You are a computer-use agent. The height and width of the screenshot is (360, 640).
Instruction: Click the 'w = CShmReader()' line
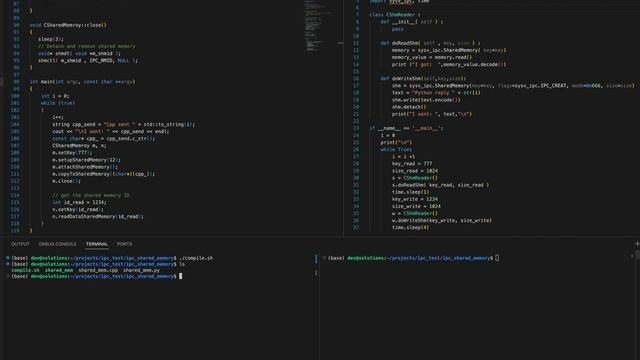tap(415, 213)
